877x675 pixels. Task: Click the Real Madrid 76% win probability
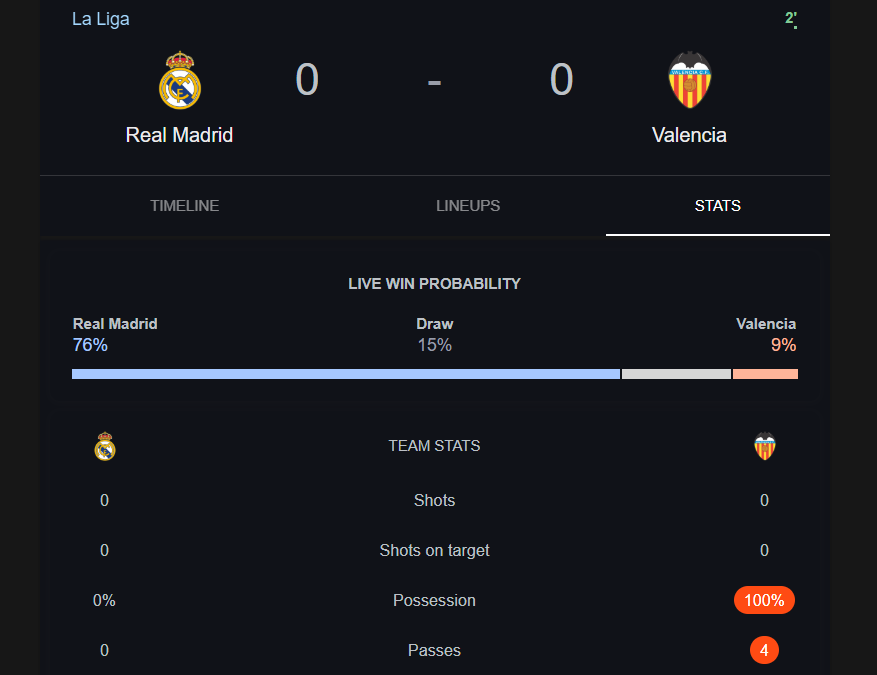pos(90,345)
